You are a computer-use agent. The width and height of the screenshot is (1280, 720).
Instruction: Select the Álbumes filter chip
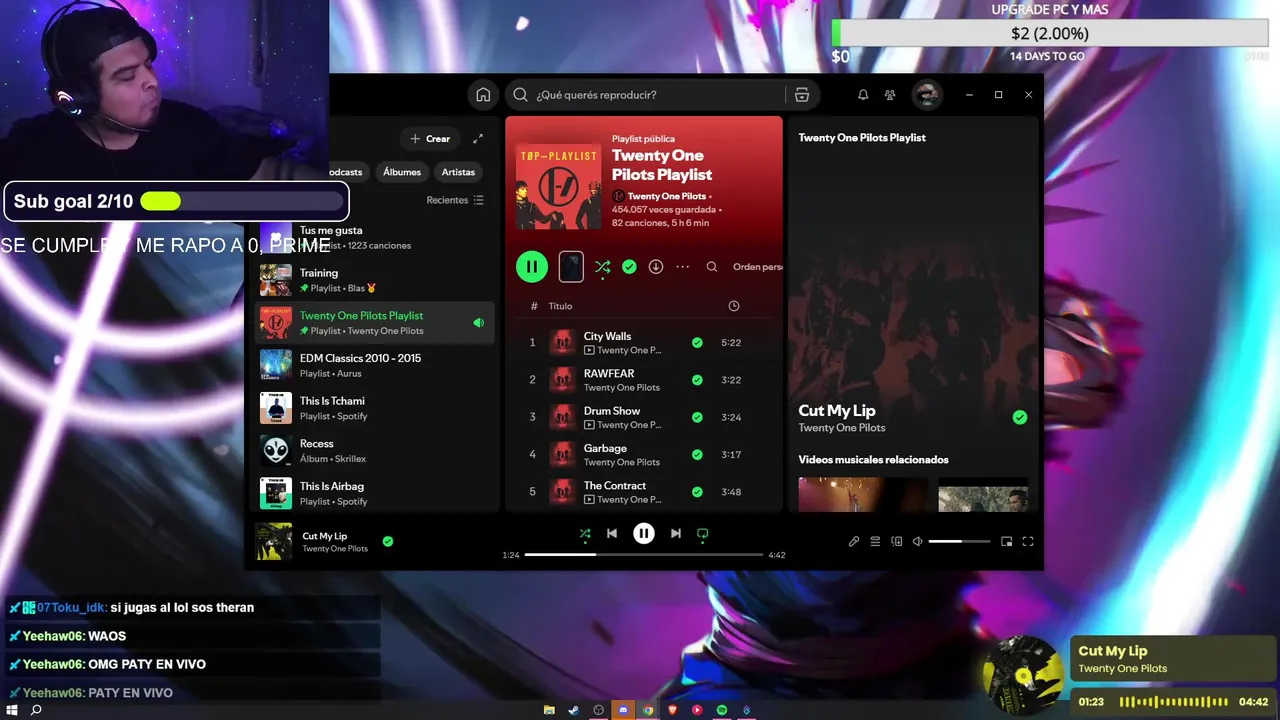pos(401,172)
